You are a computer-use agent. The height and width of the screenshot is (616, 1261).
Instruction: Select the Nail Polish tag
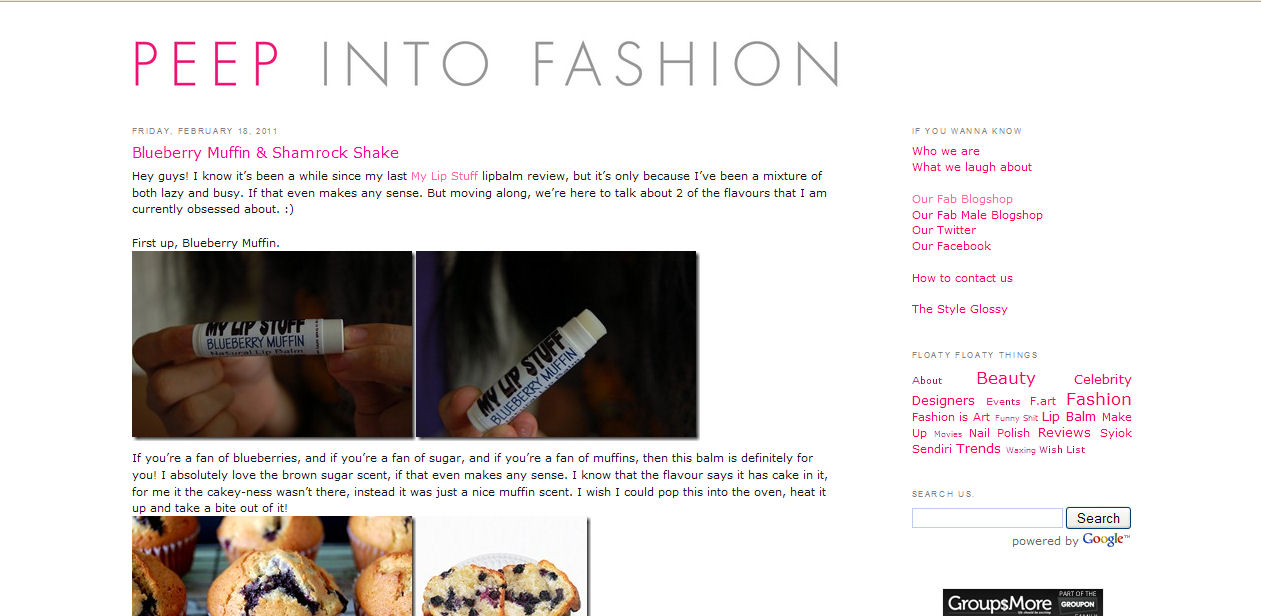999,433
